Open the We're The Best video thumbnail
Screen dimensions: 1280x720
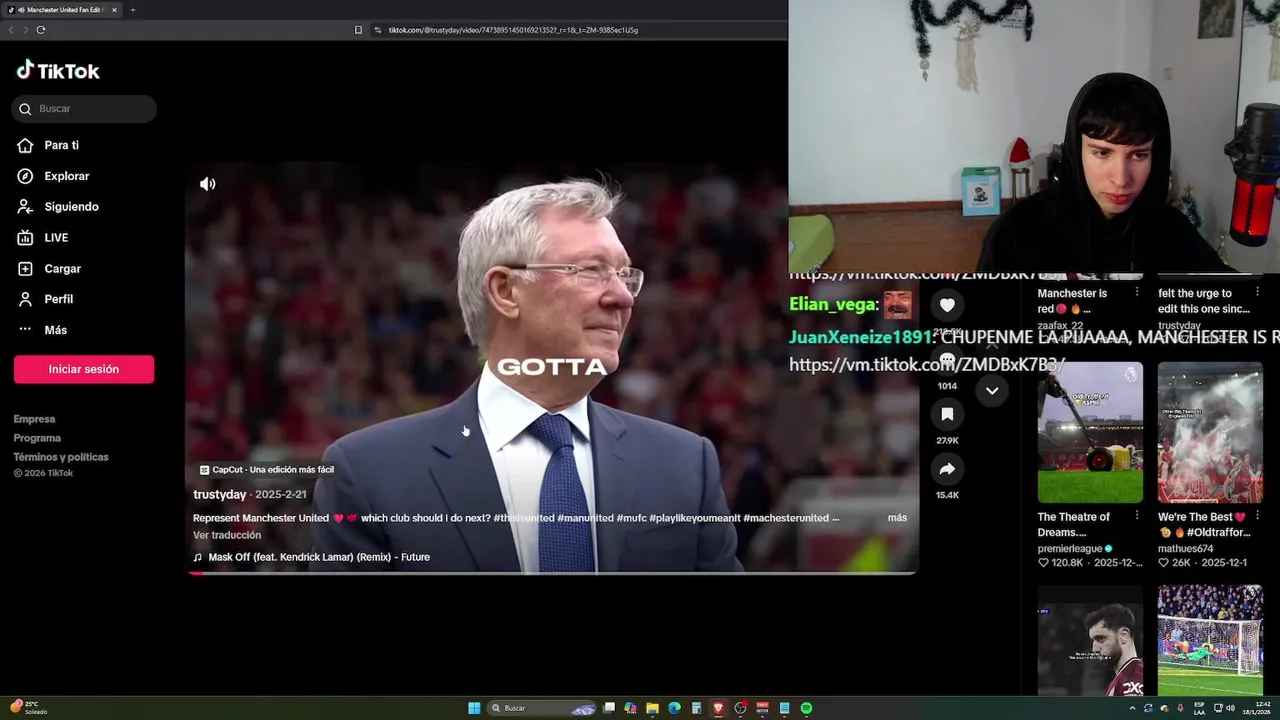click(1210, 432)
